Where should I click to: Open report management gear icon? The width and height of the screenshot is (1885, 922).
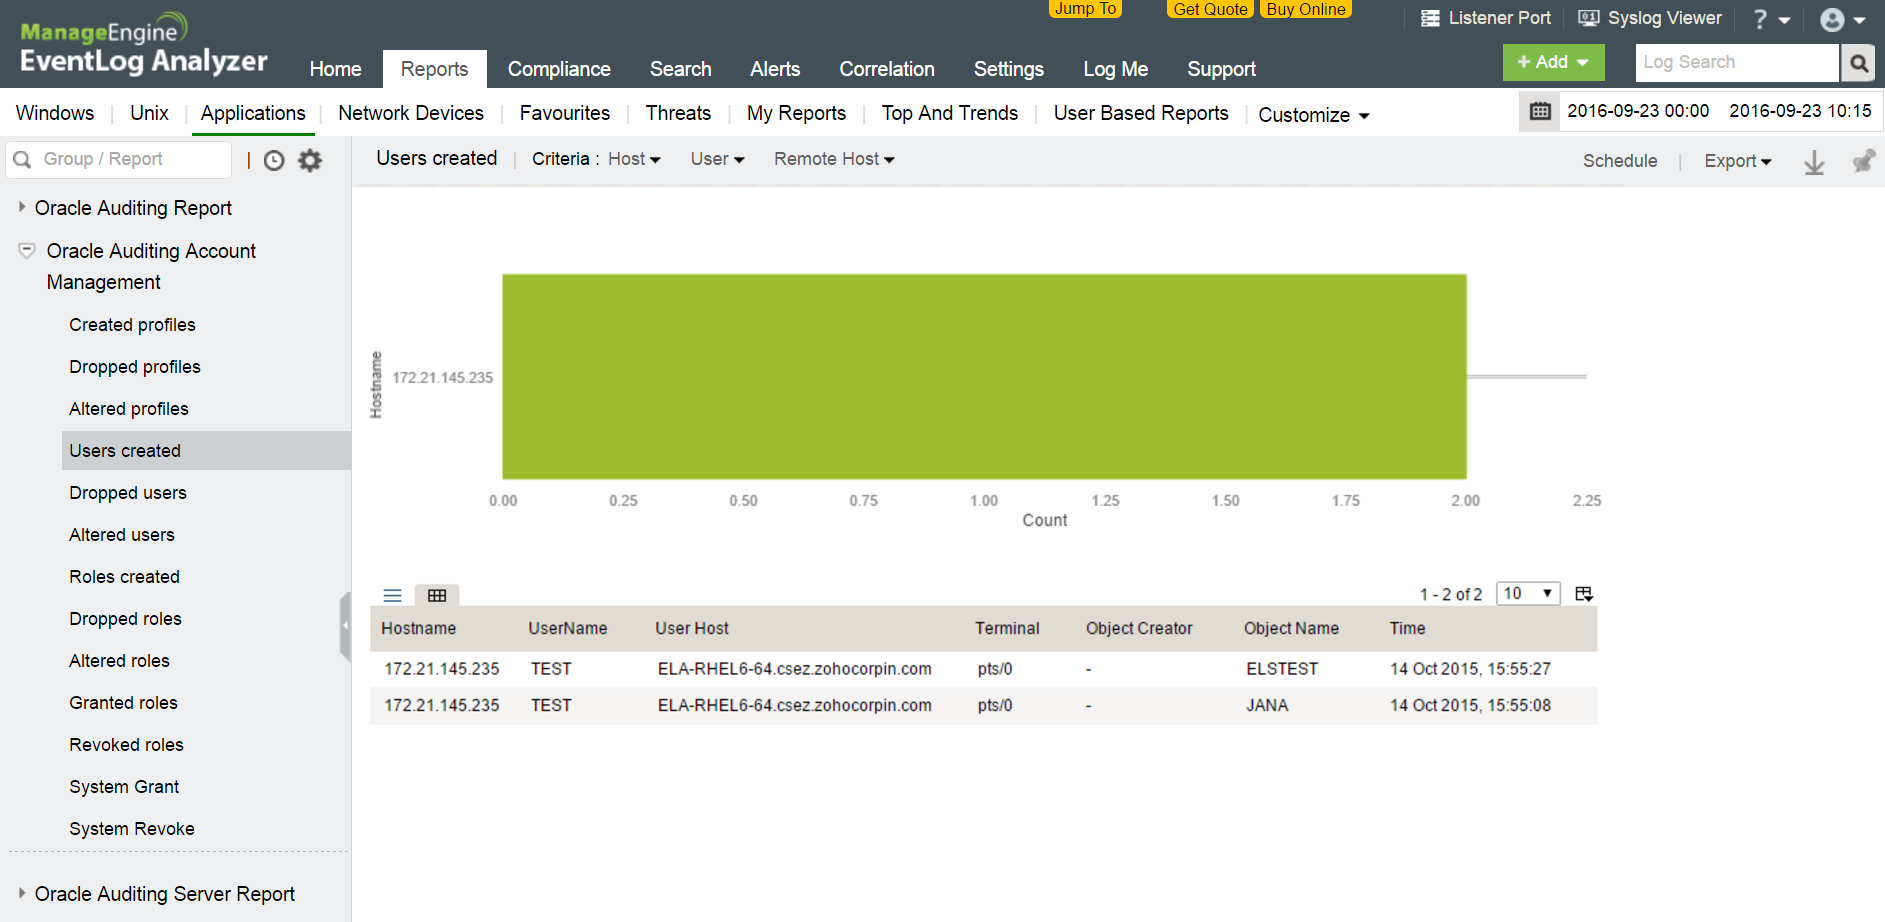click(x=311, y=160)
